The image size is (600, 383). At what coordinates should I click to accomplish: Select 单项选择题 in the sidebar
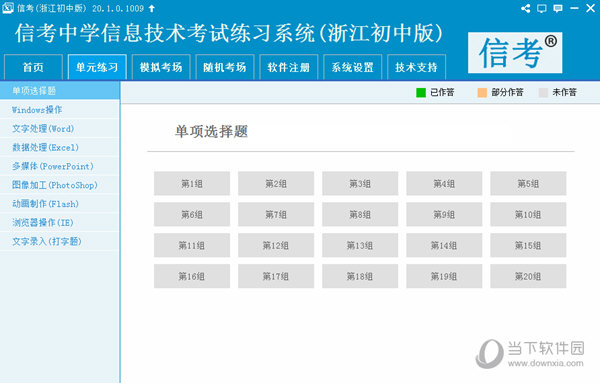click(60, 91)
